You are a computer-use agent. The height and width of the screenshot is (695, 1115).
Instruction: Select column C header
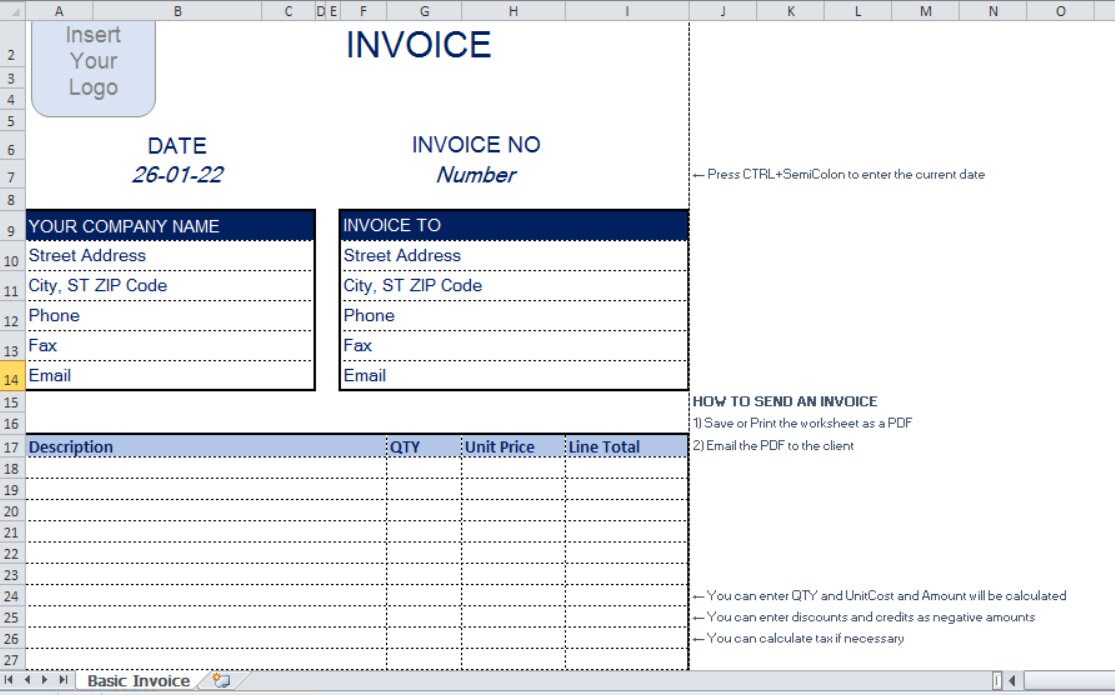tap(288, 11)
